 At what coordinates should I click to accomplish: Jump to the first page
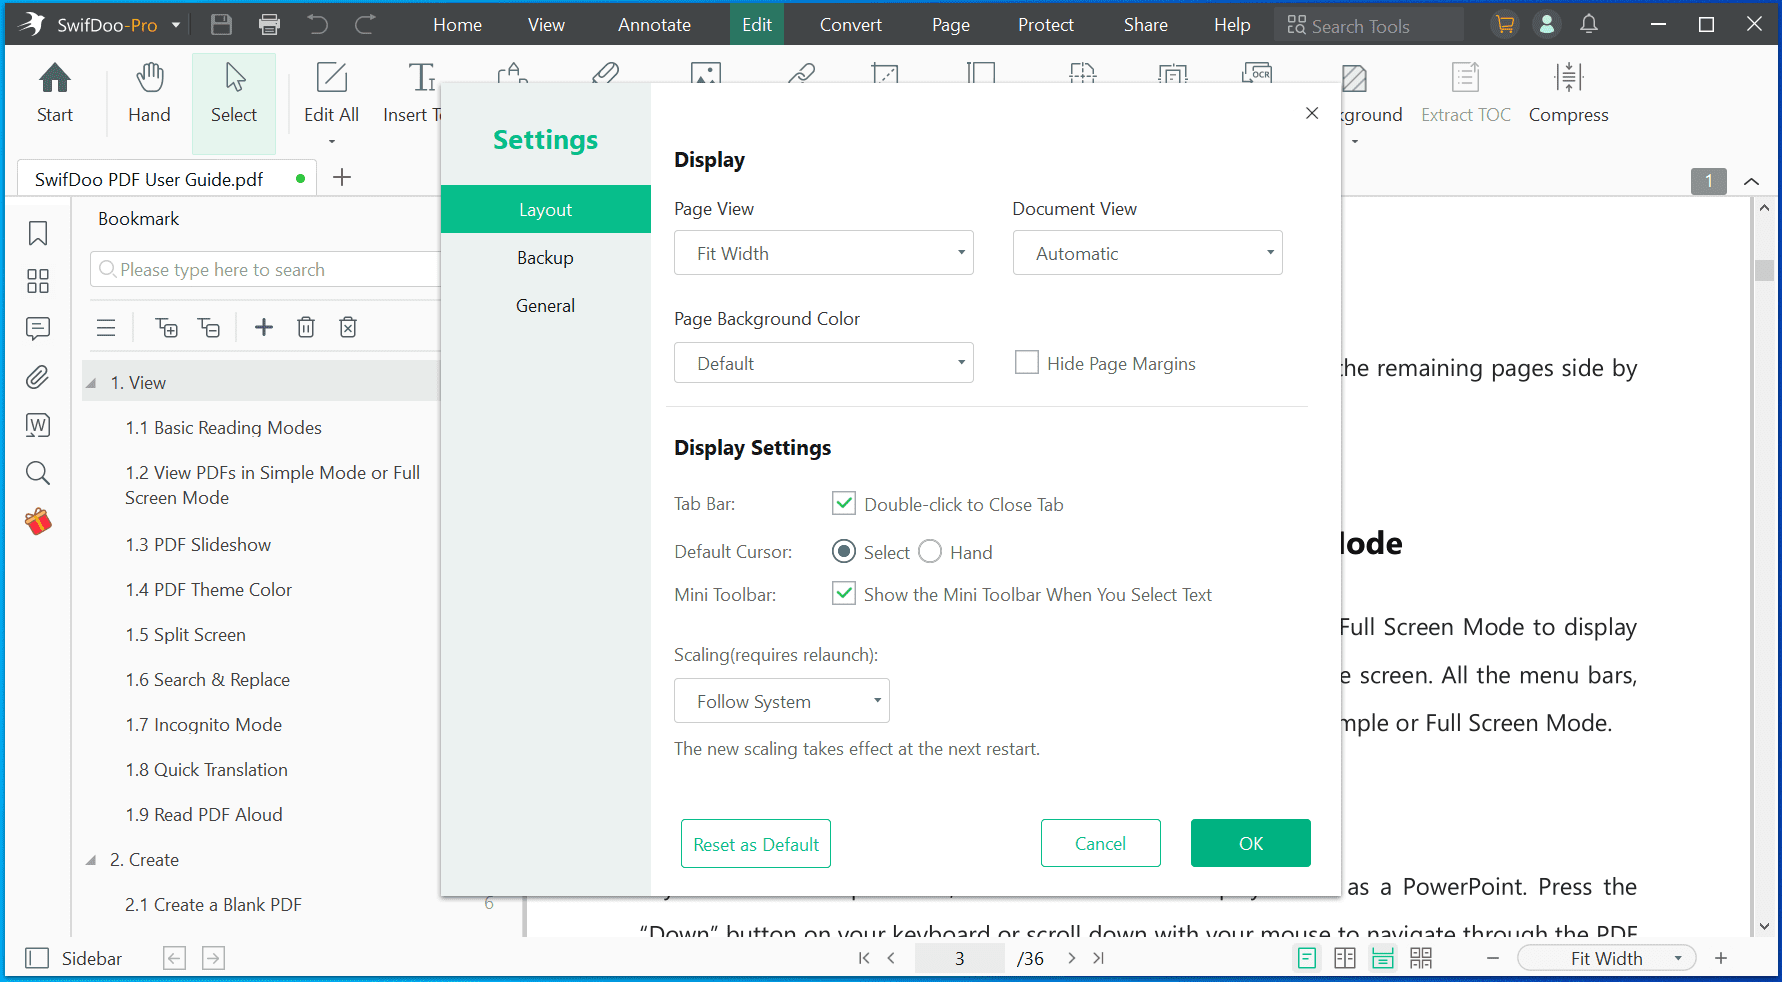pyautogui.click(x=864, y=958)
